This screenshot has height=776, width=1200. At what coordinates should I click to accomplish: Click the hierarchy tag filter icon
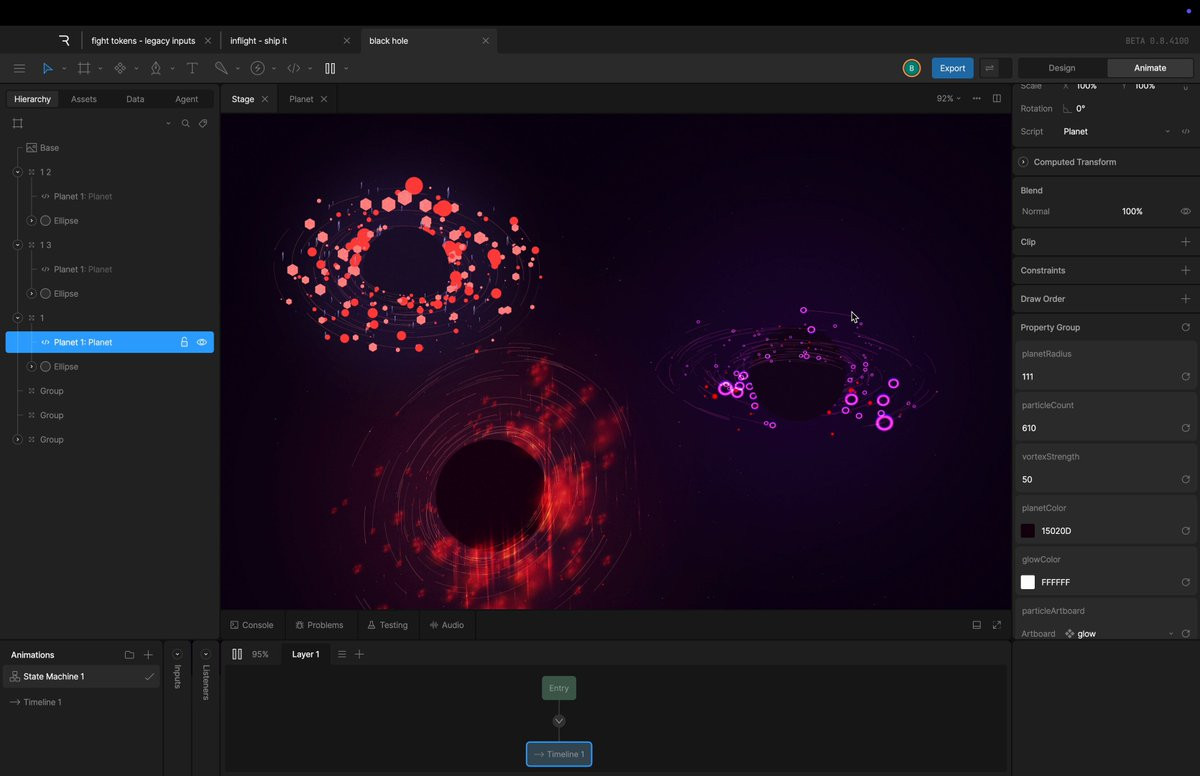point(203,124)
